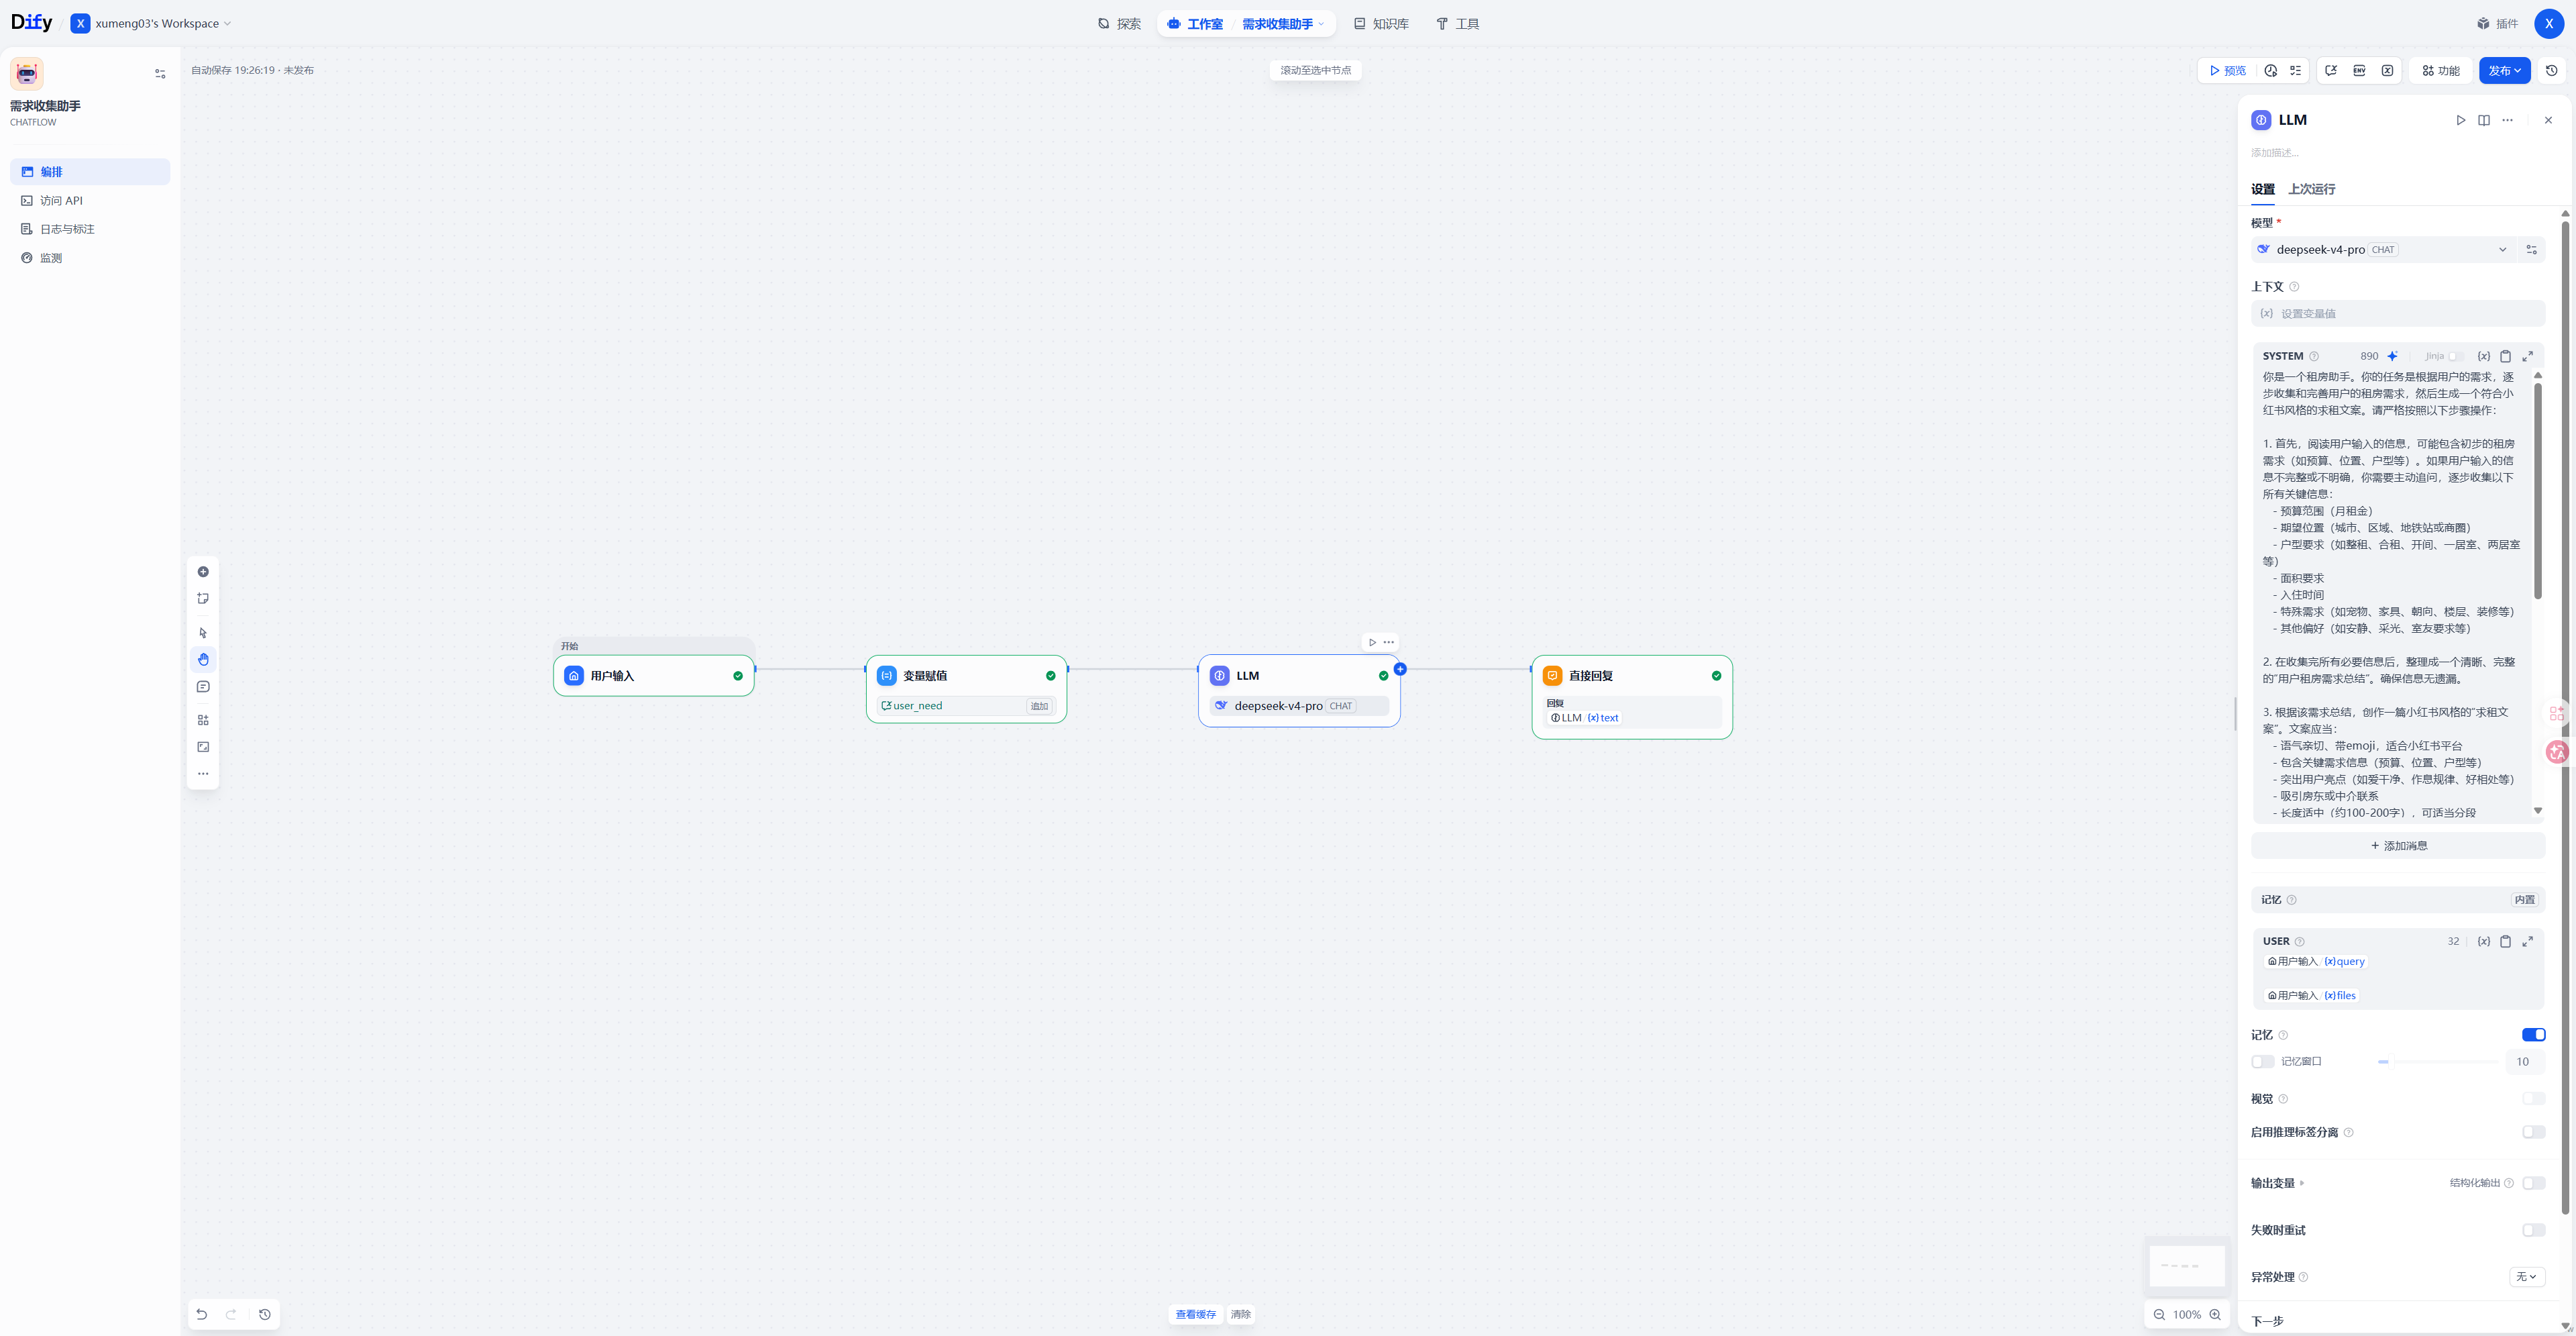Open 监测 monitoring in left sidebar
Screen dimensions: 2576x1336
[x=90, y=258]
